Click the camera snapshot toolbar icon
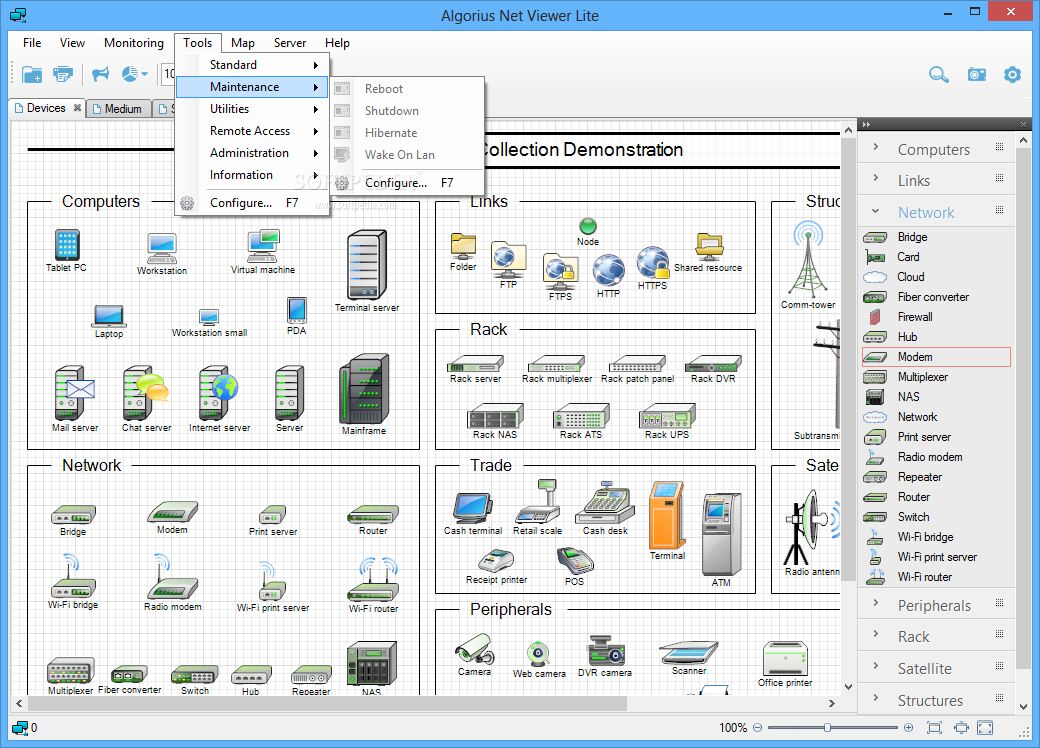 pyautogui.click(x=976, y=74)
